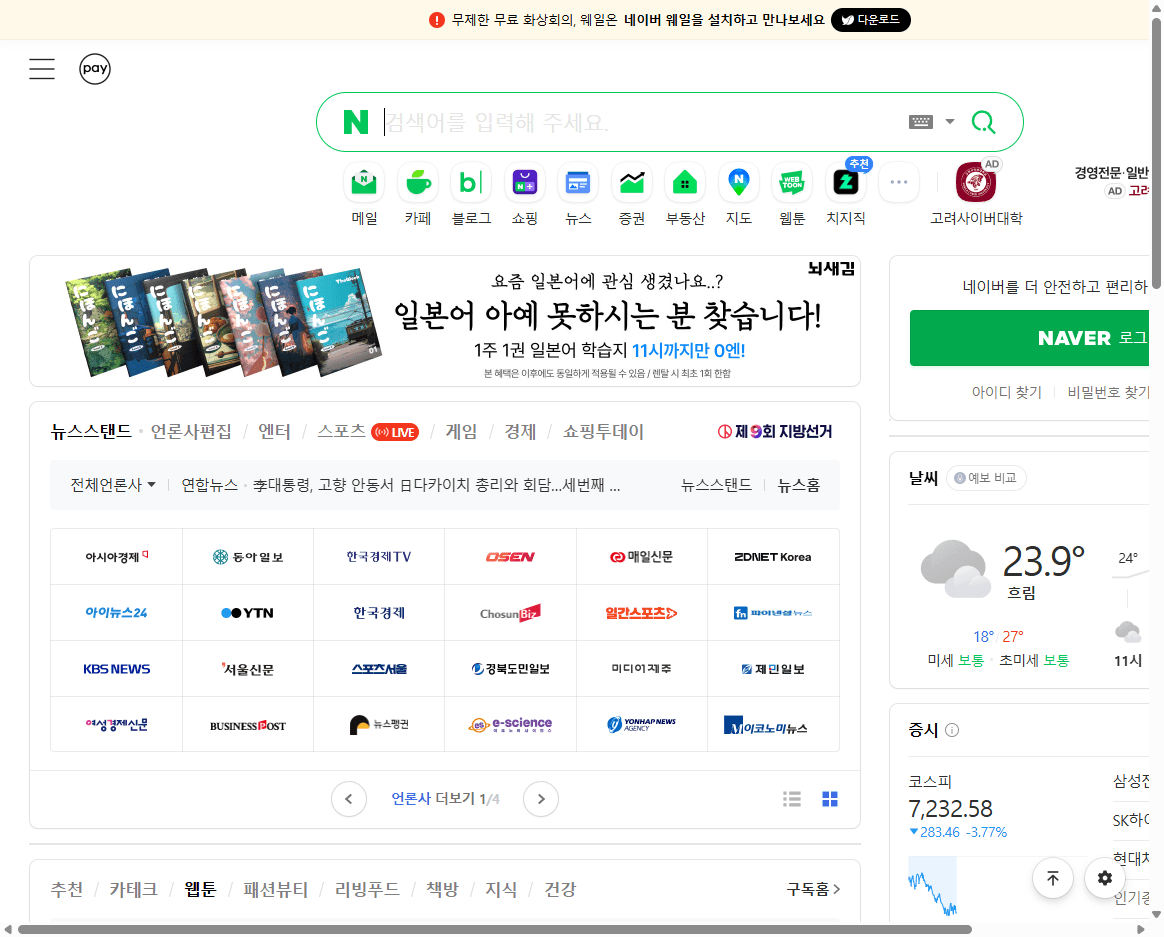Open the Chosun Biz press logo
This screenshot has width=1164, height=937.
(x=511, y=613)
